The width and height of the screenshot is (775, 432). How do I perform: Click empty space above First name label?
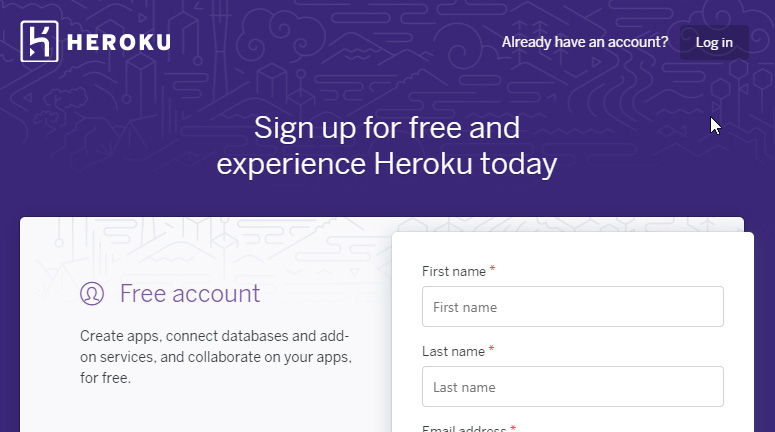(572, 250)
